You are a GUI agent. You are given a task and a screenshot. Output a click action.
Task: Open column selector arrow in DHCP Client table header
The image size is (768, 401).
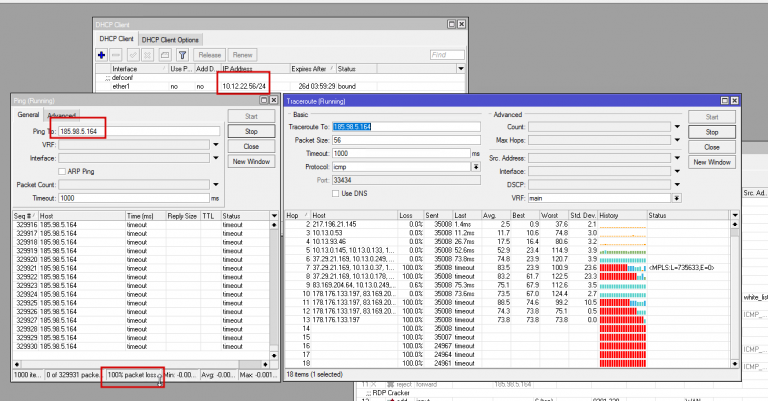[x=461, y=69]
